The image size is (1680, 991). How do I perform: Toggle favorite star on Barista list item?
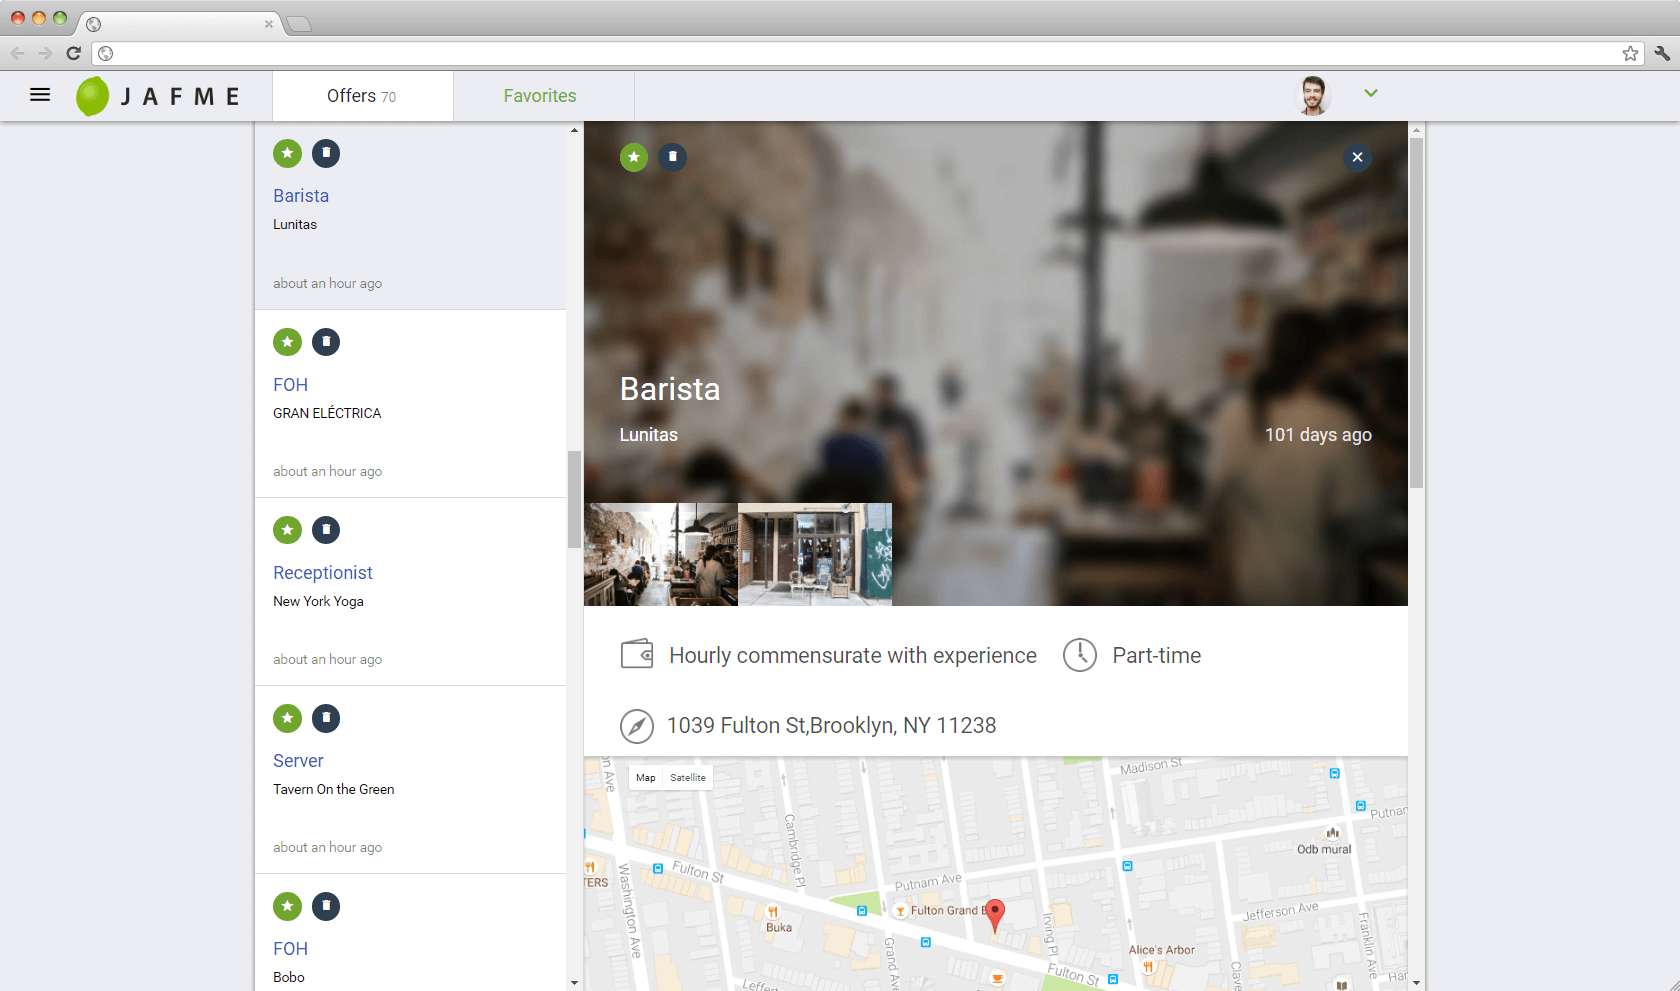point(288,153)
